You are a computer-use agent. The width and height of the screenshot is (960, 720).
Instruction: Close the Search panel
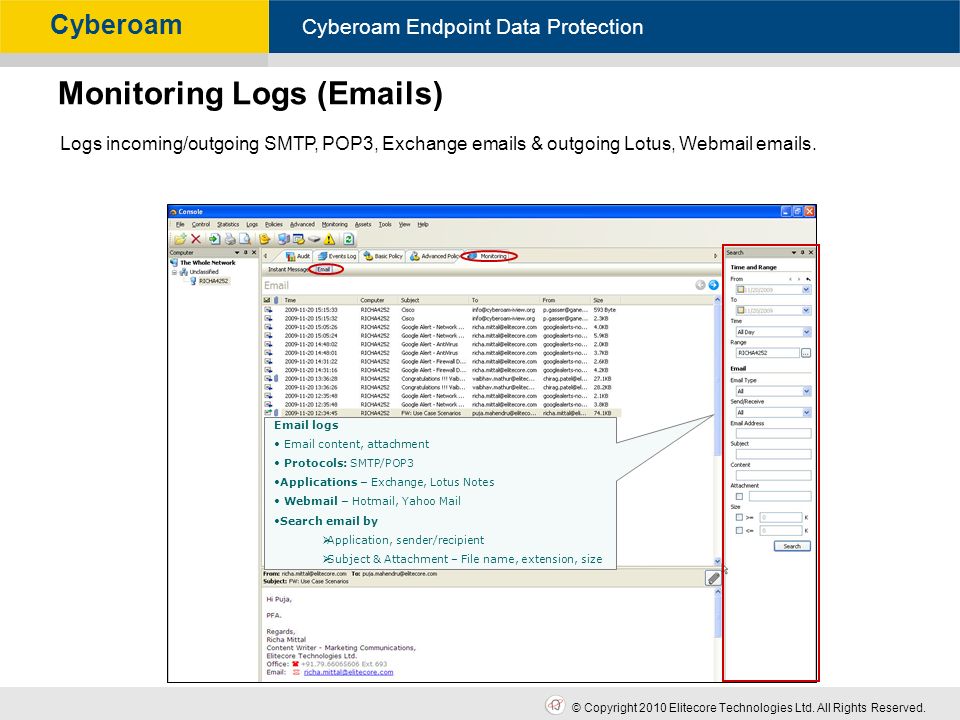811,252
